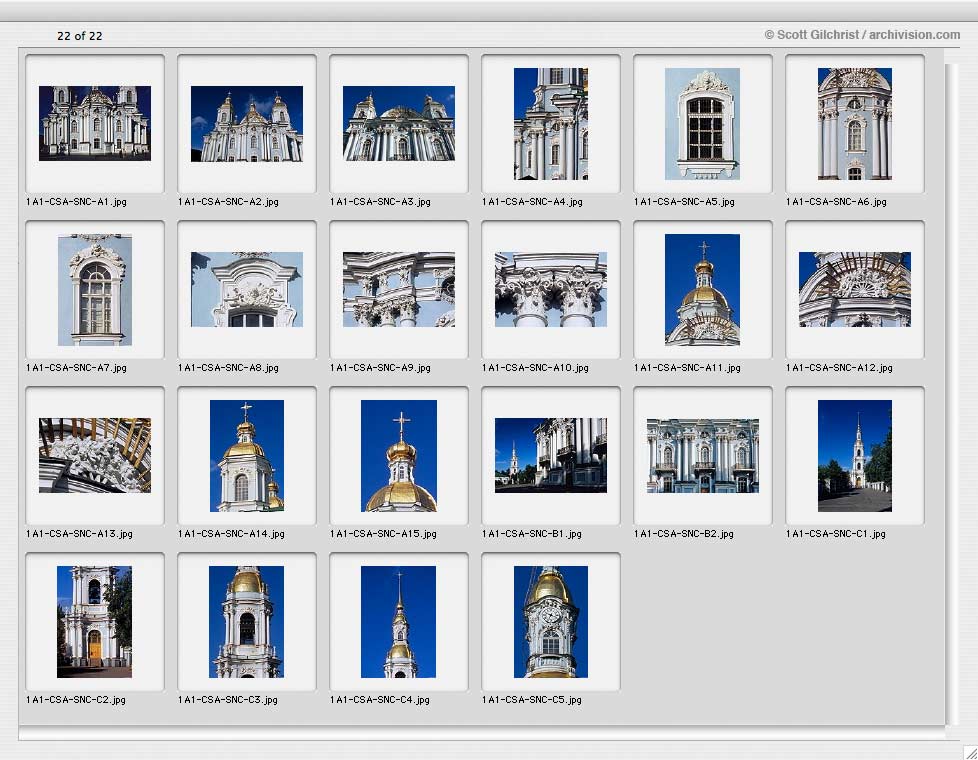Choose facade thumbnail 1A1-CSA-SNC-B2.jpg
The width and height of the screenshot is (978, 760).
[x=702, y=456]
